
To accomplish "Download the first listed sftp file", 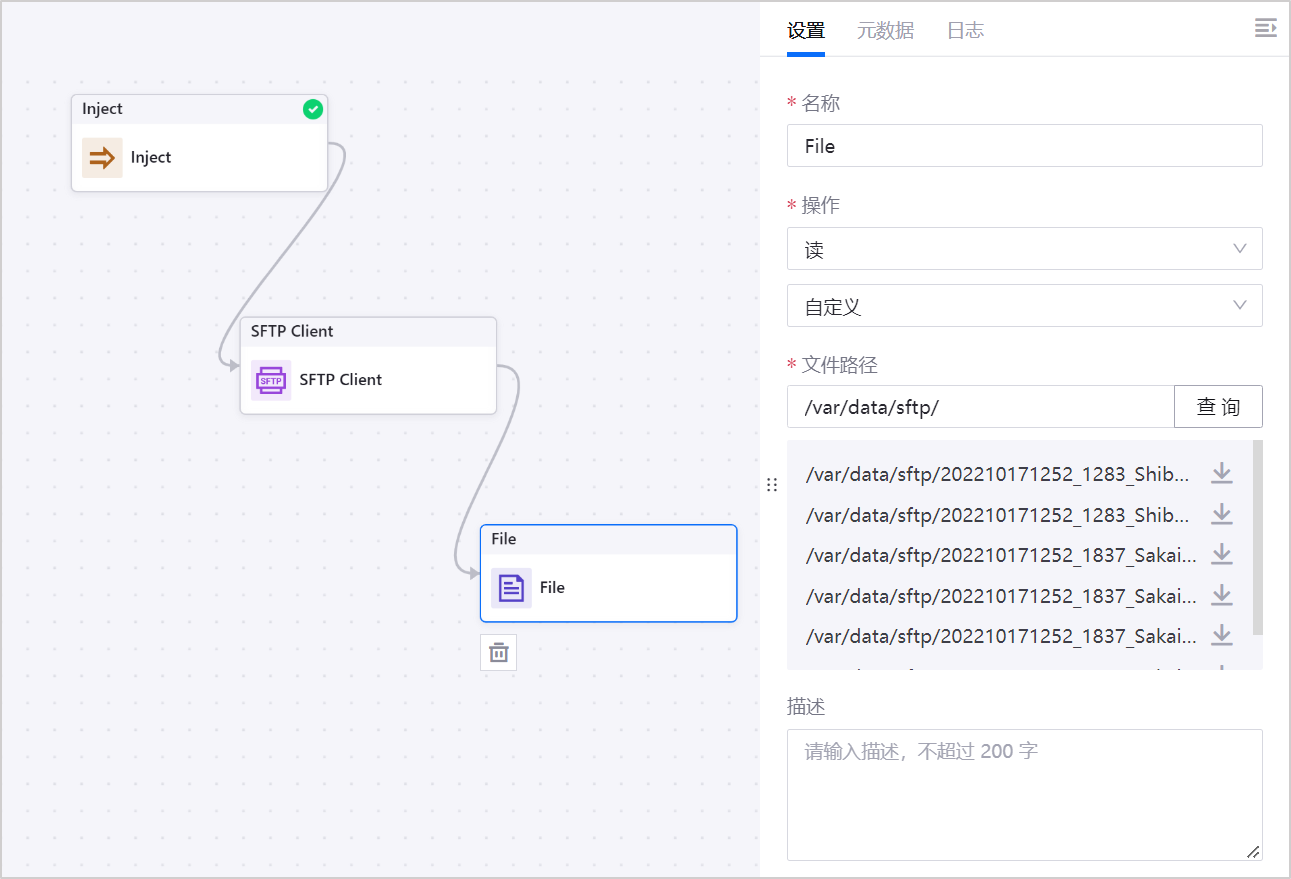I will (x=1221, y=474).
